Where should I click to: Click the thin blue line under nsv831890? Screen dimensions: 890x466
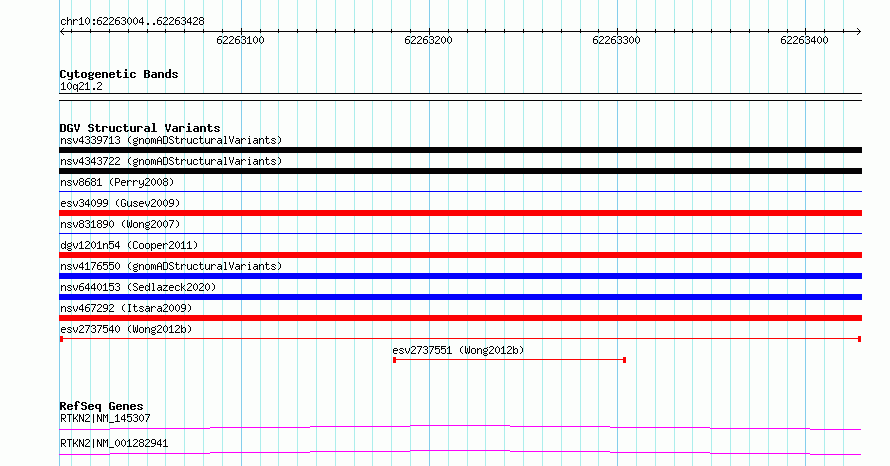coord(460,234)
